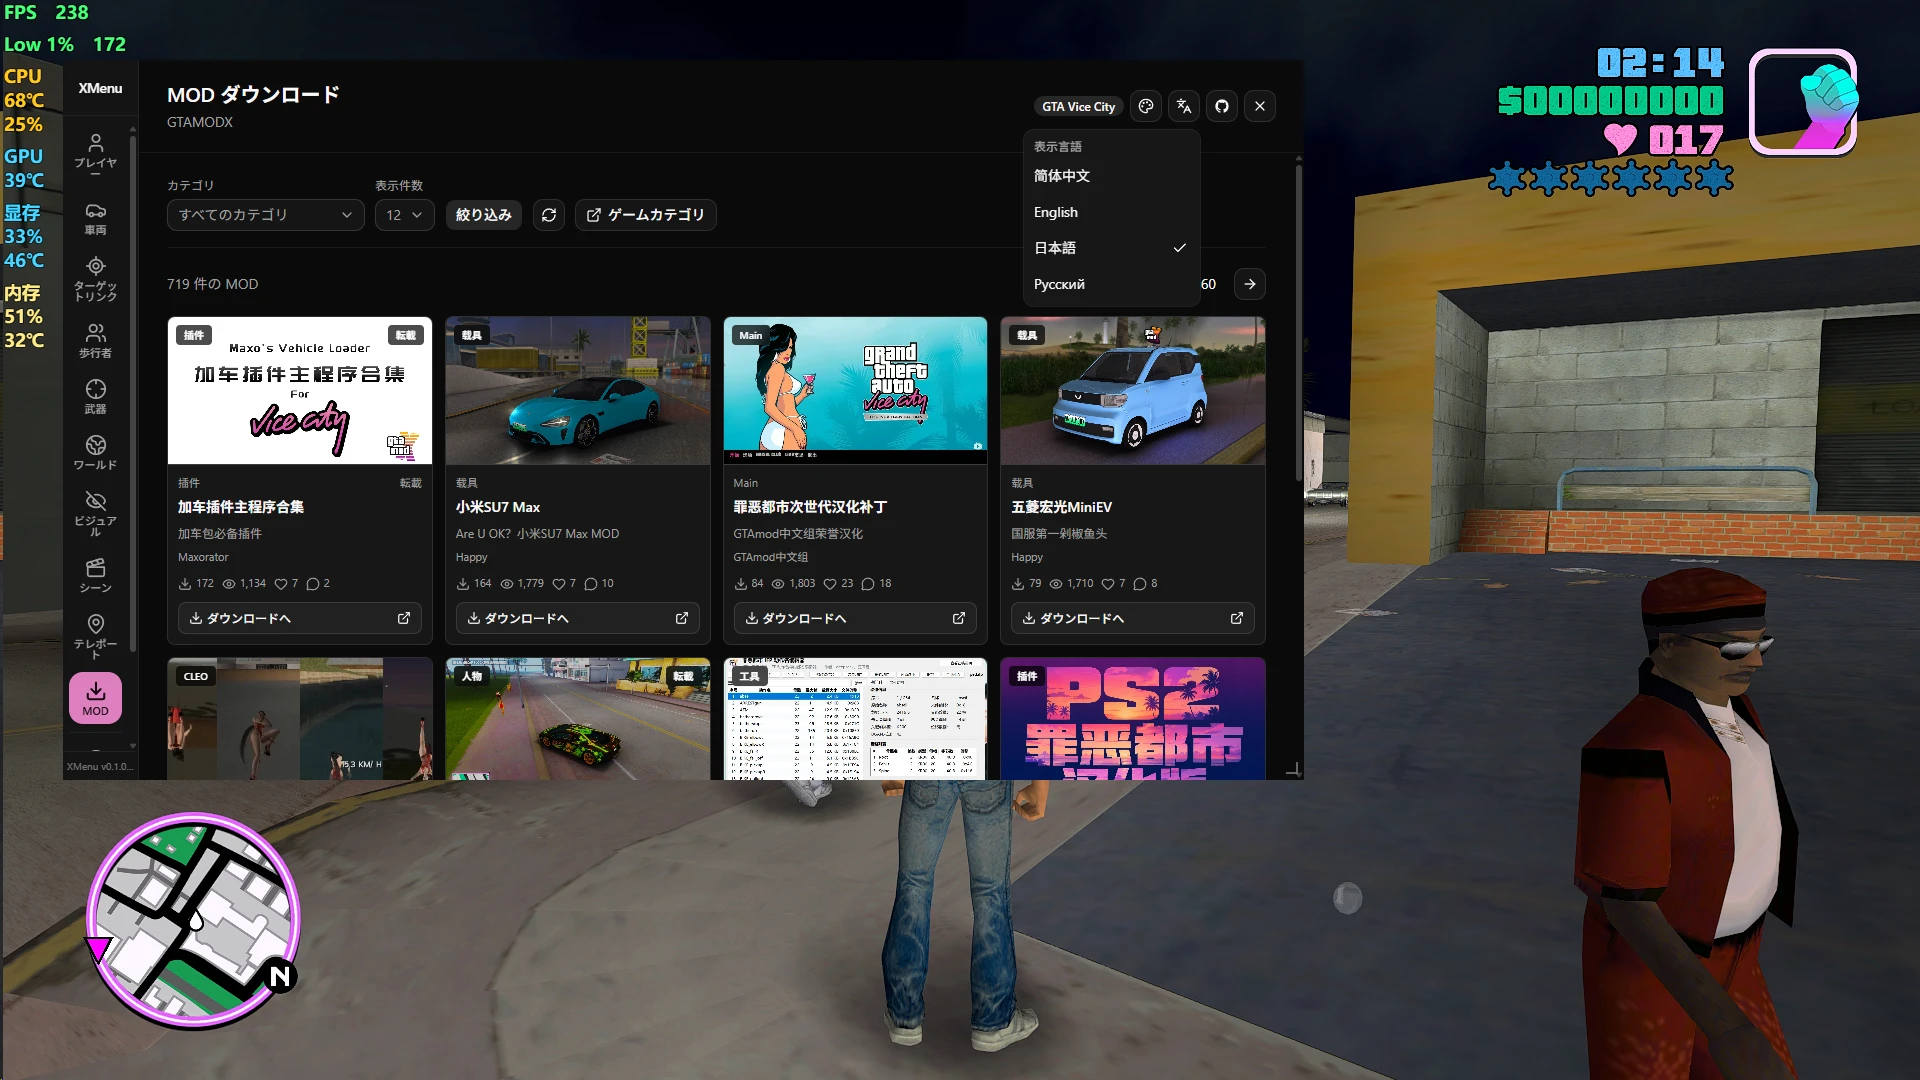This screenshot has width=1920, height=1080.
Task: Click the 絞り込み filter button
Action: (x=484, y=215)
